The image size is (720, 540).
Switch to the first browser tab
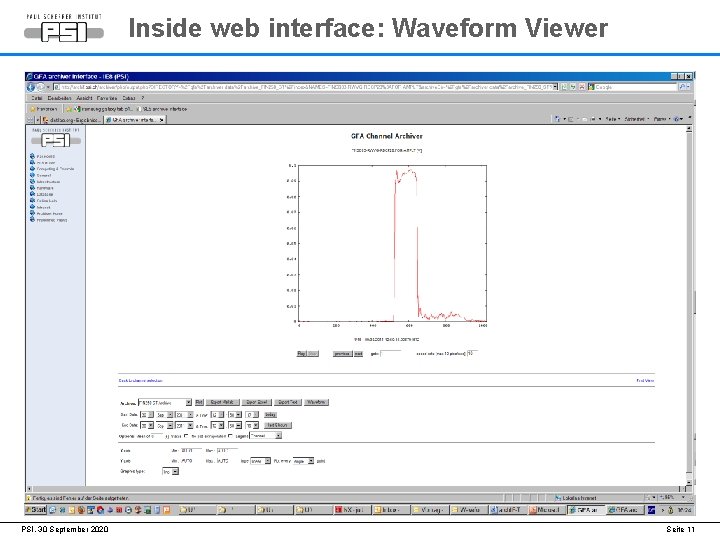pos(72,120)
